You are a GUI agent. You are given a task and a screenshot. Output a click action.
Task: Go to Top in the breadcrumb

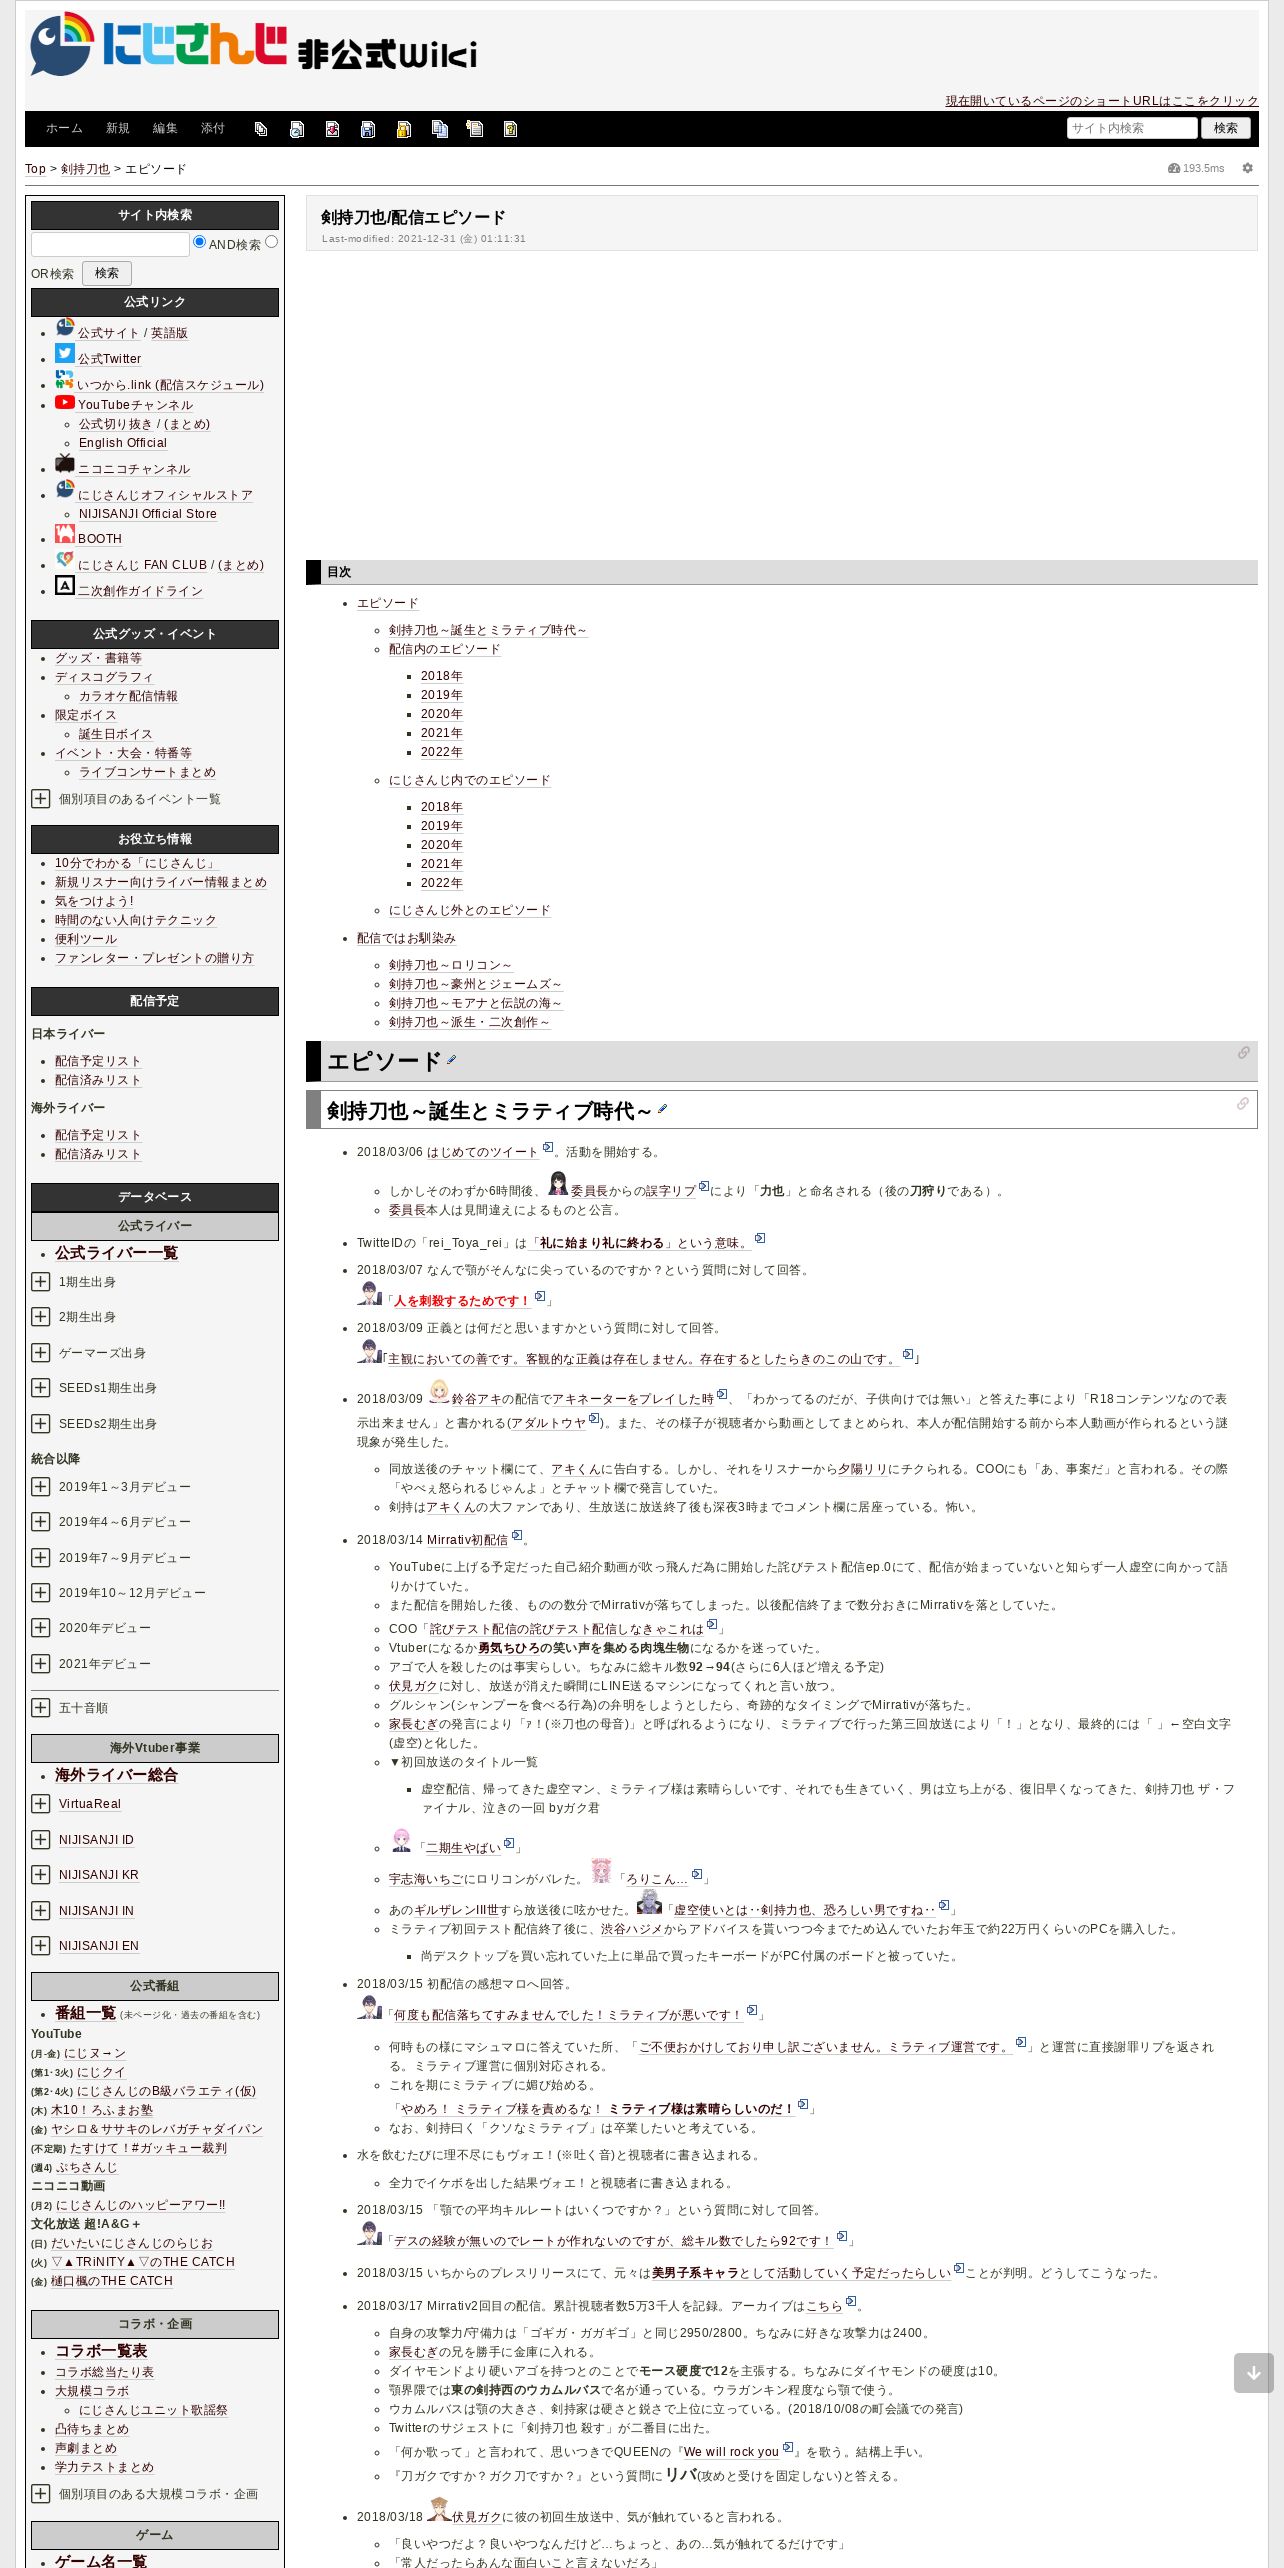point(35,169)
